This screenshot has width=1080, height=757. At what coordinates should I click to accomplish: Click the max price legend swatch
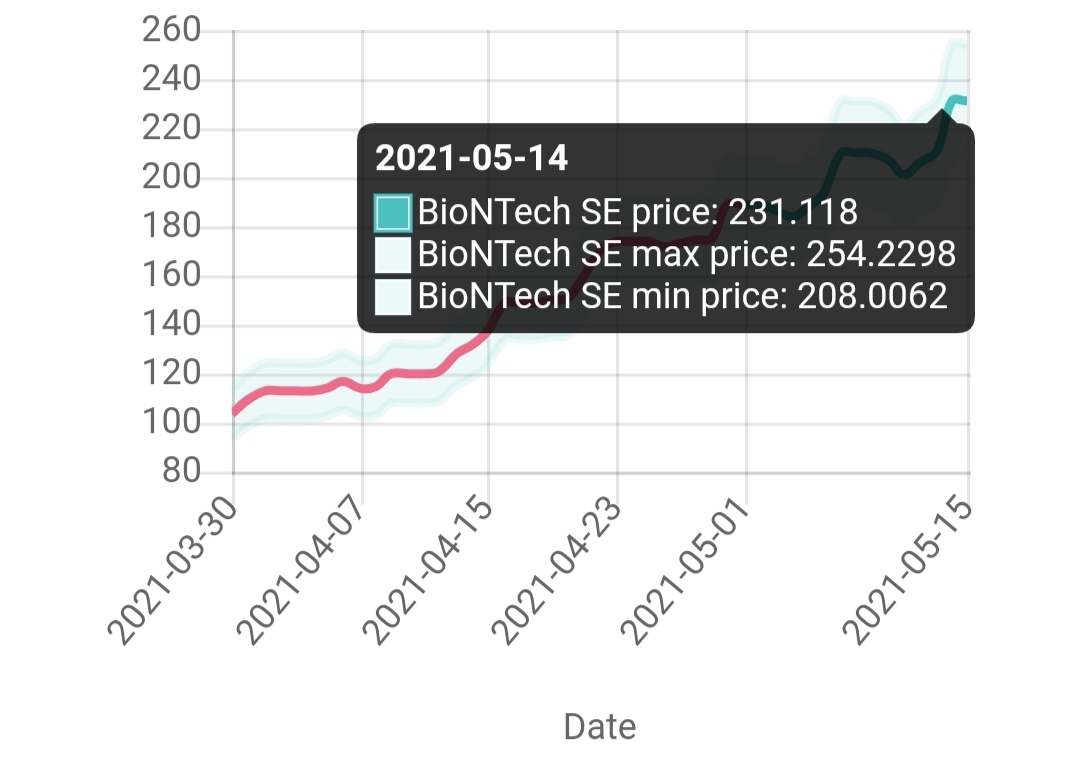pos(393,254)
